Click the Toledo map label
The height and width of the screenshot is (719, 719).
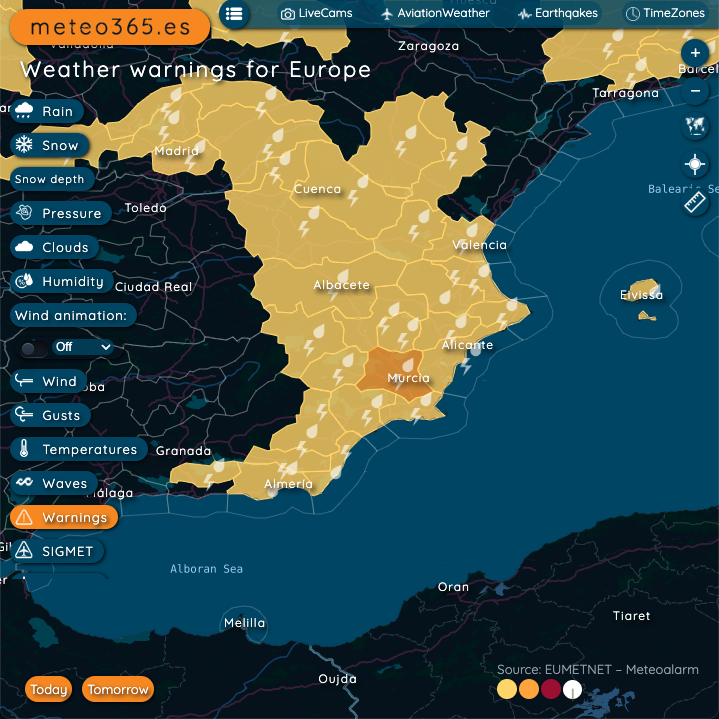click(x=145, y=208)
